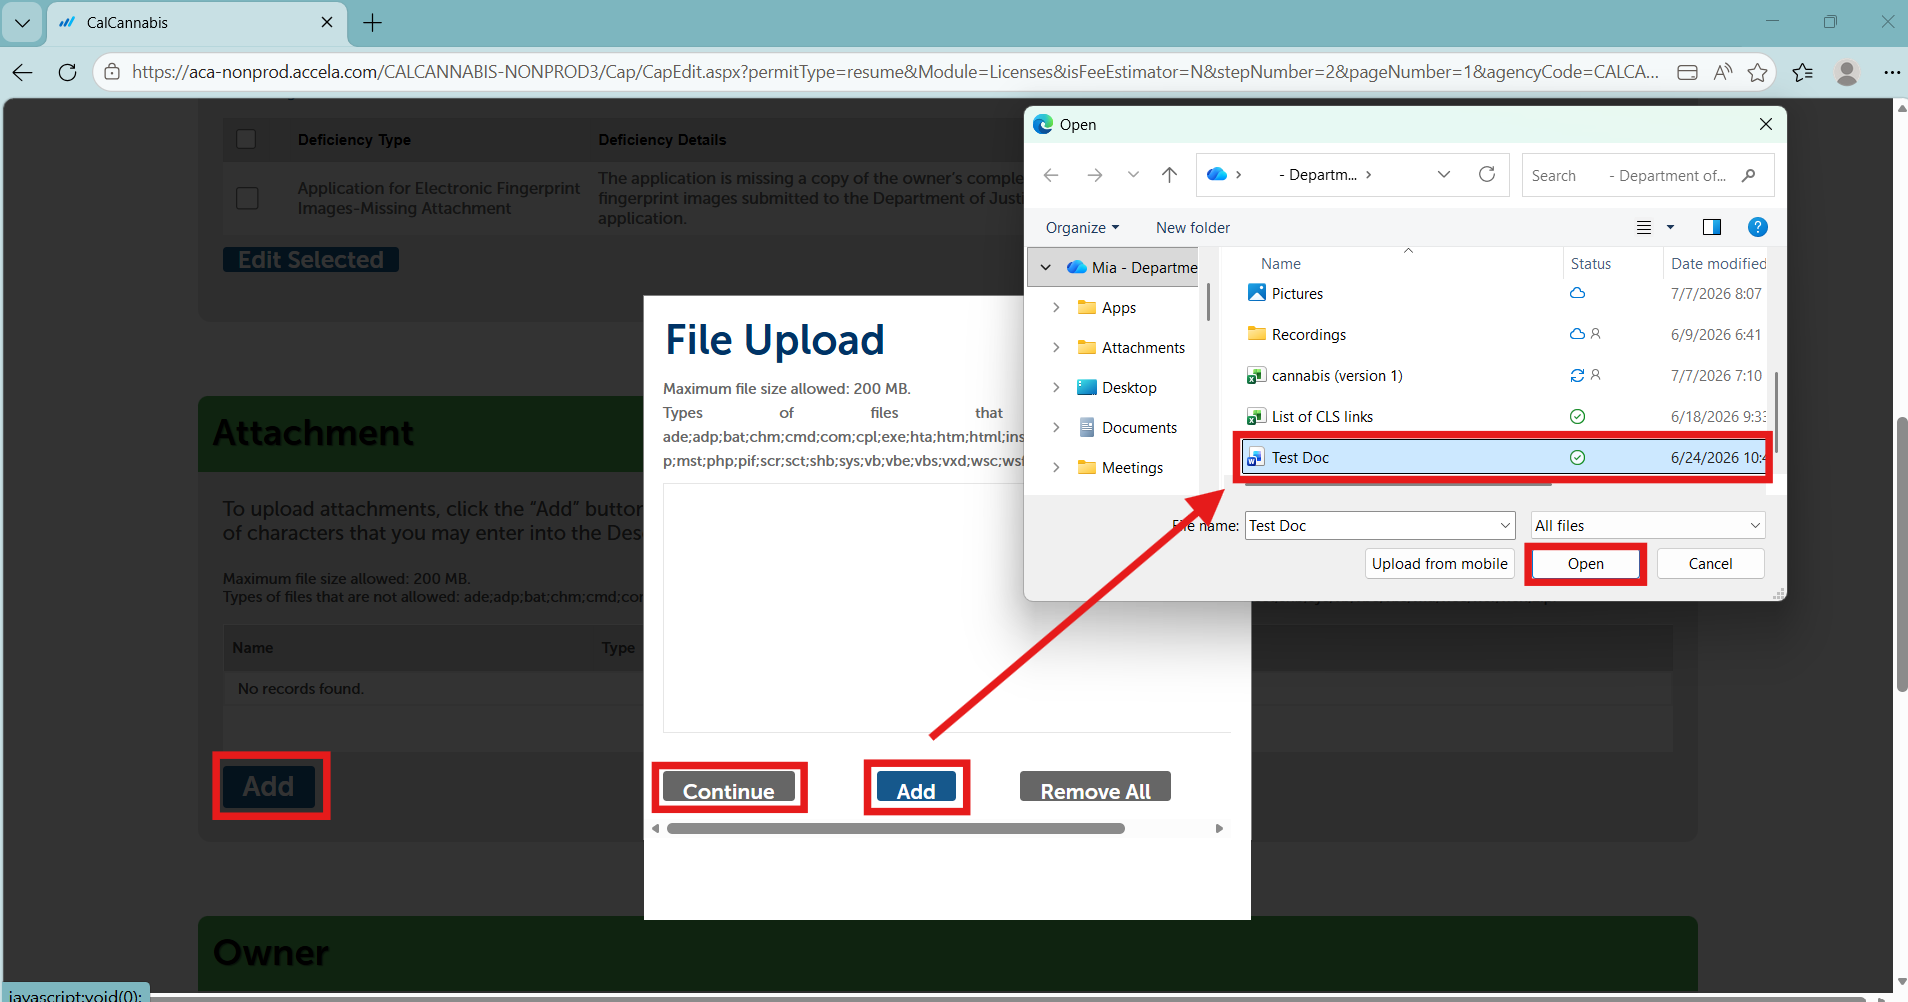The height and width of the screenshot is (1002, 1908).
Task: Click the OneDrive cloud icon in path bar
Action: pos(1217,174)
